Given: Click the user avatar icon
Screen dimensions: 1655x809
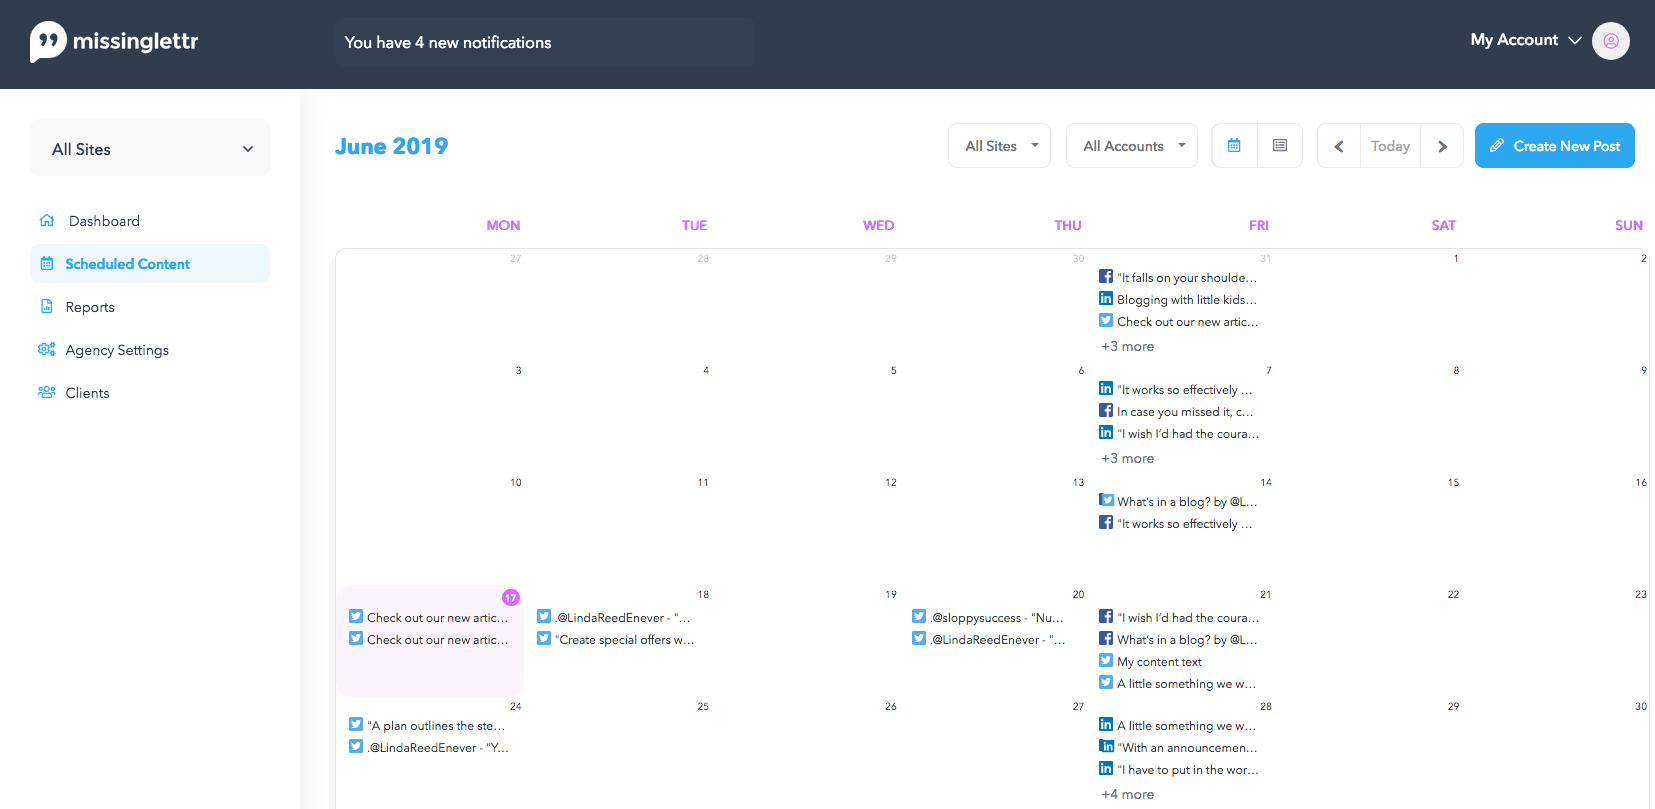Looking at the screenshot, I should 1611,41.
